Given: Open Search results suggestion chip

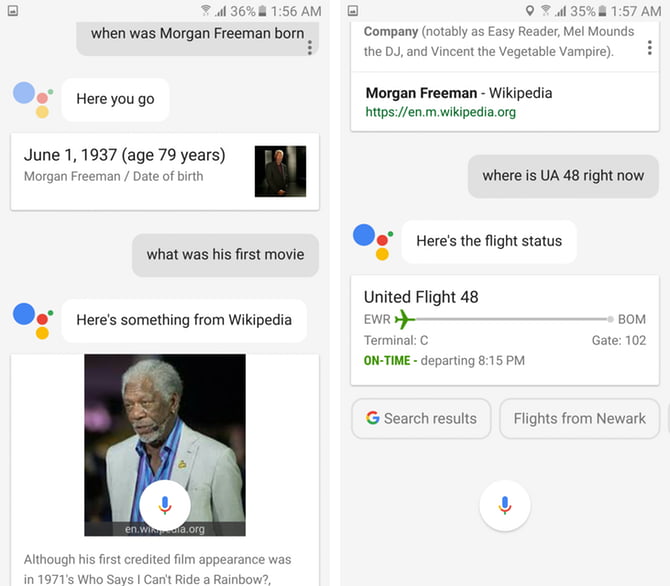Looking at the screenshot, I should [x=421, y=418].
